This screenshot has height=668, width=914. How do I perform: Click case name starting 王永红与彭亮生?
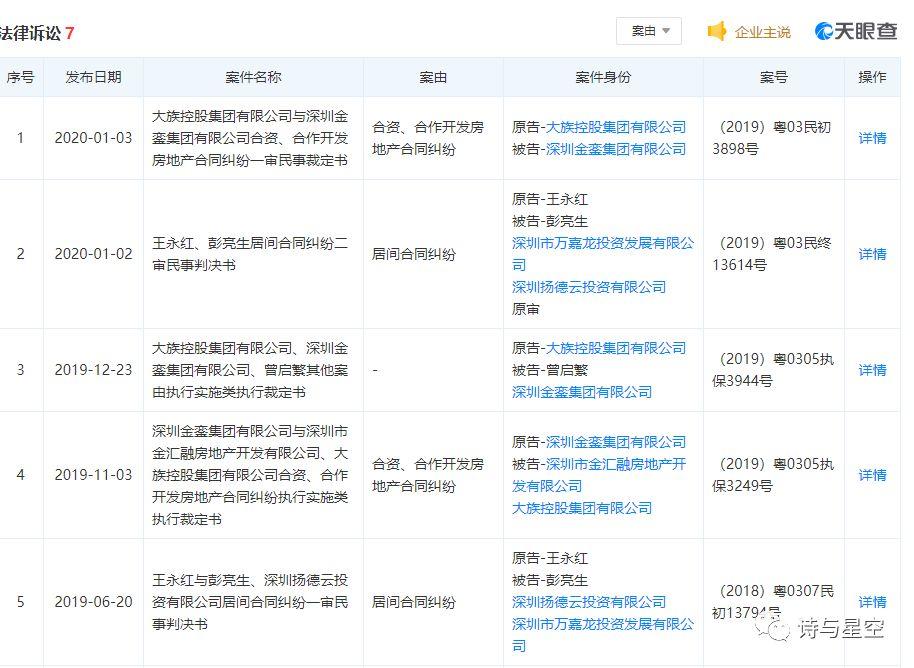(x=250, y=602)
